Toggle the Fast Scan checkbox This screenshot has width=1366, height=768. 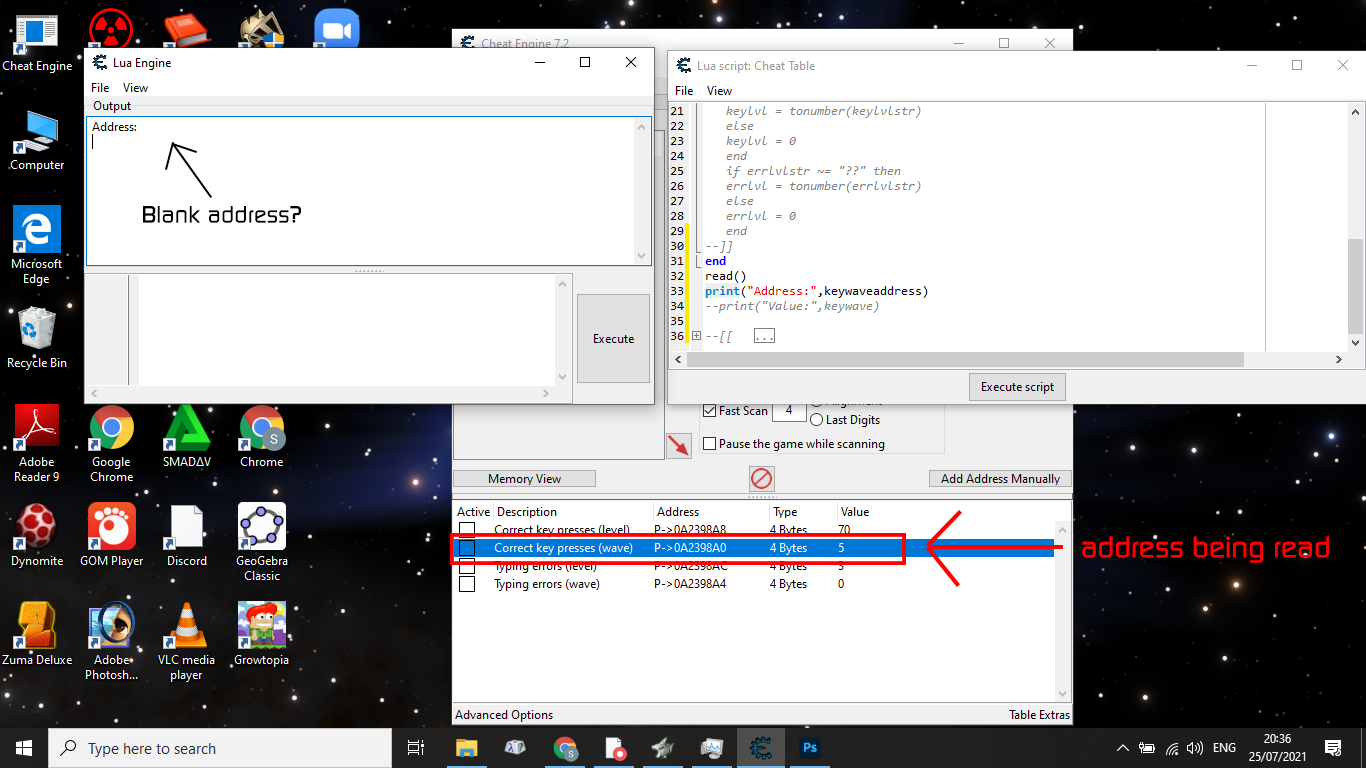click(x=710, y=411)
